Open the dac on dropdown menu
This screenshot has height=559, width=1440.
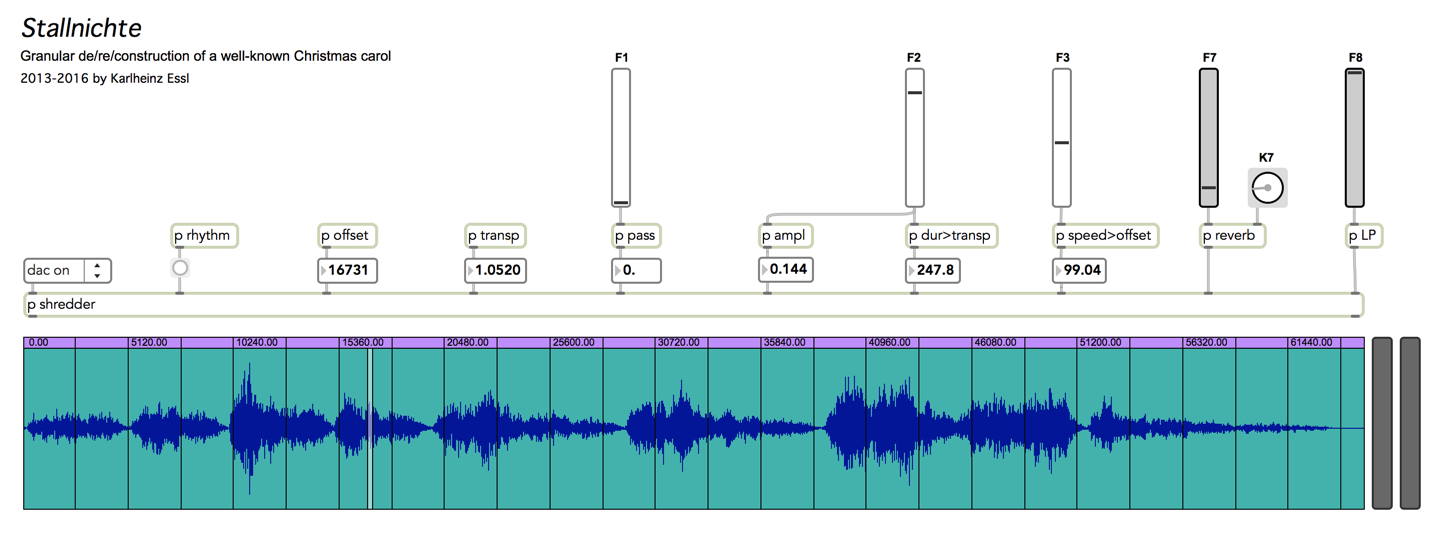coord(67,271)
